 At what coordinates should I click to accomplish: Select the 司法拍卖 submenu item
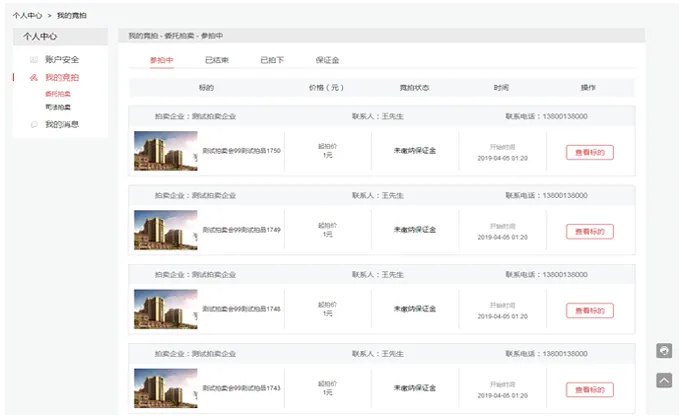point(58,107)
